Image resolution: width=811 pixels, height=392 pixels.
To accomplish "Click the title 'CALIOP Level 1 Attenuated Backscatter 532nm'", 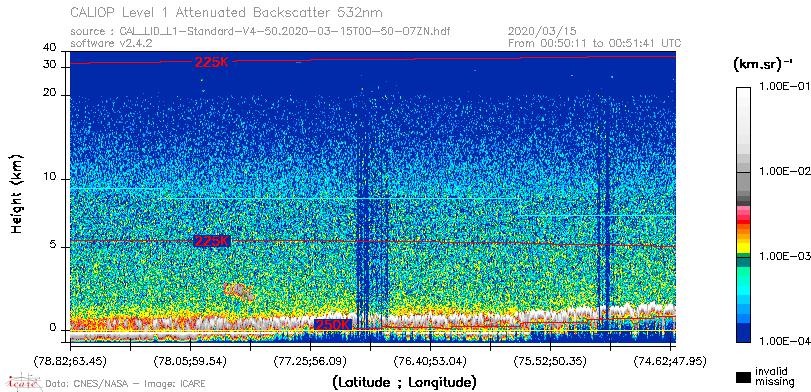I will [227, 12].
